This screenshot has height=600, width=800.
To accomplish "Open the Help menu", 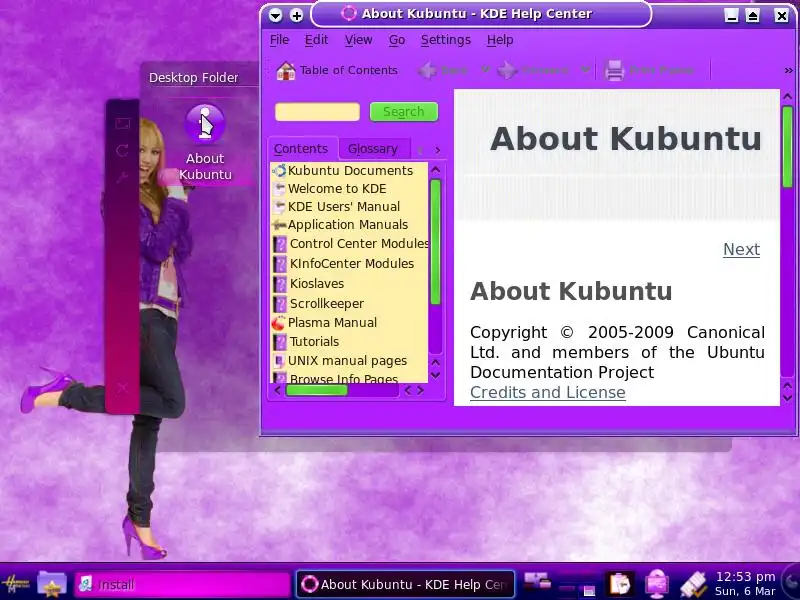I will tap(500, 40).
